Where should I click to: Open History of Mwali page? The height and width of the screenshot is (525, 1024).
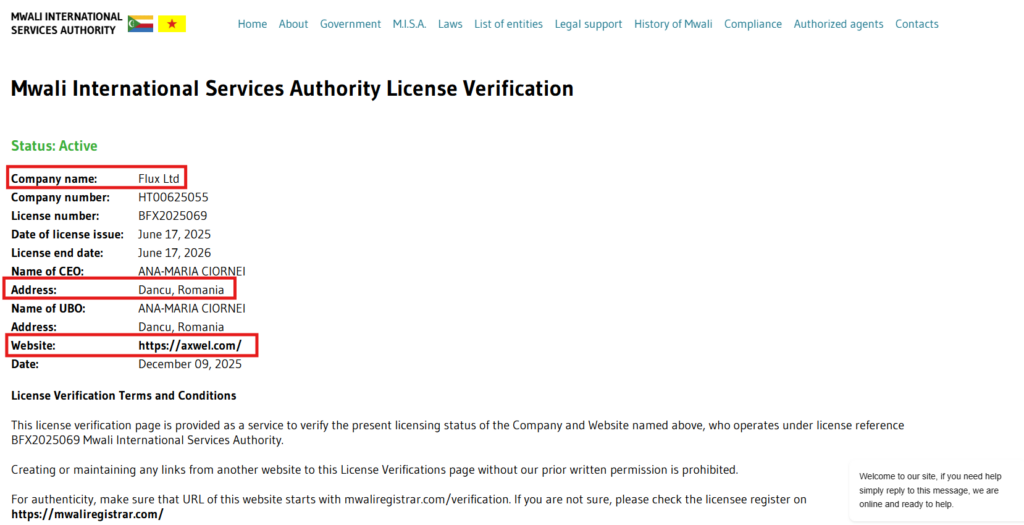click(673, 24)
